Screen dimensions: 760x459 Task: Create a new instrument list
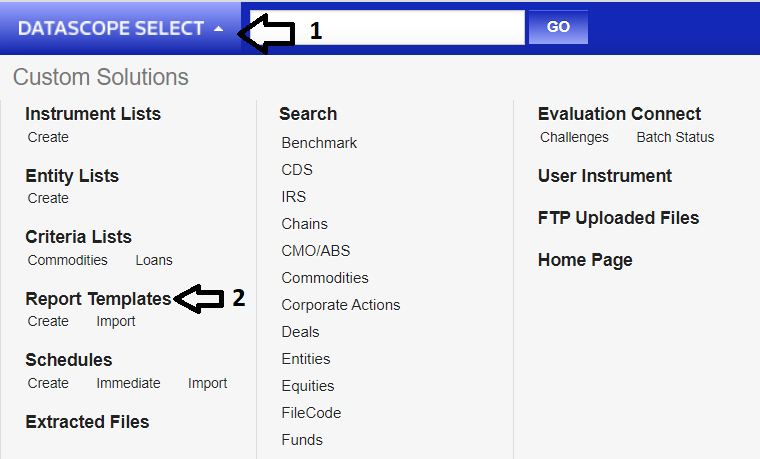pyautogui.click(x=48, y=137)
